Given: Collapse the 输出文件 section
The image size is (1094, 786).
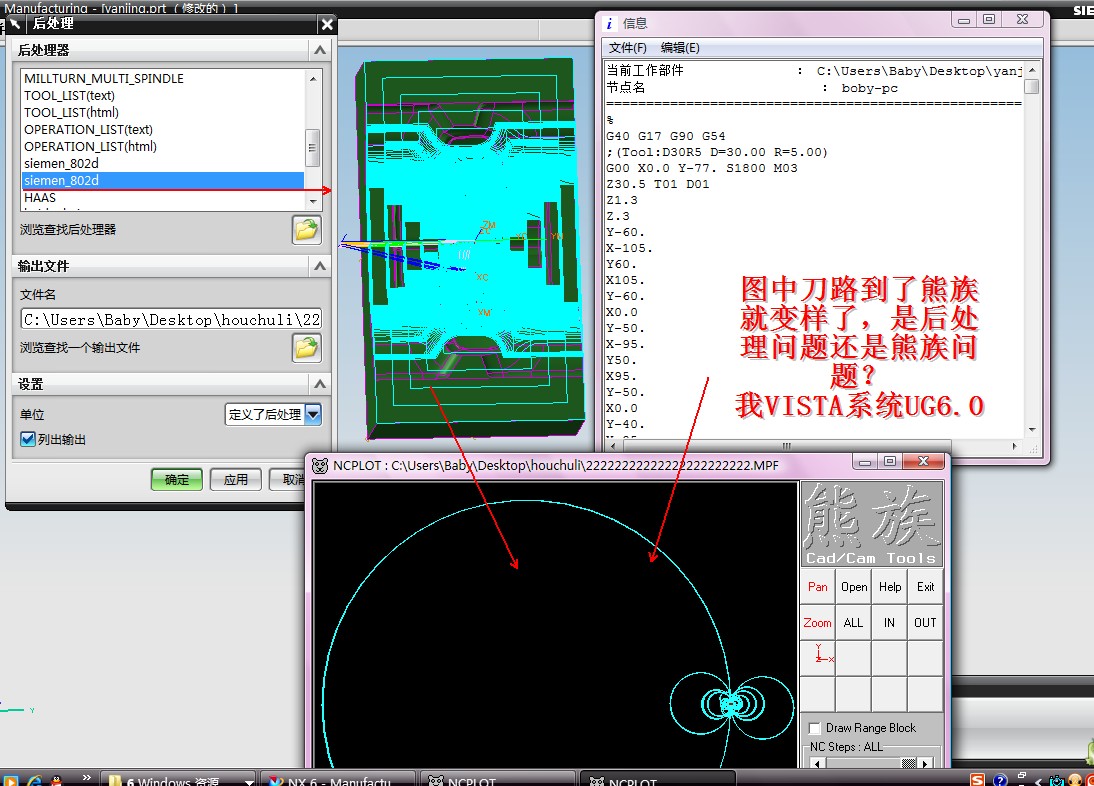Looking at the screenshot, I should tap(320, 266).
